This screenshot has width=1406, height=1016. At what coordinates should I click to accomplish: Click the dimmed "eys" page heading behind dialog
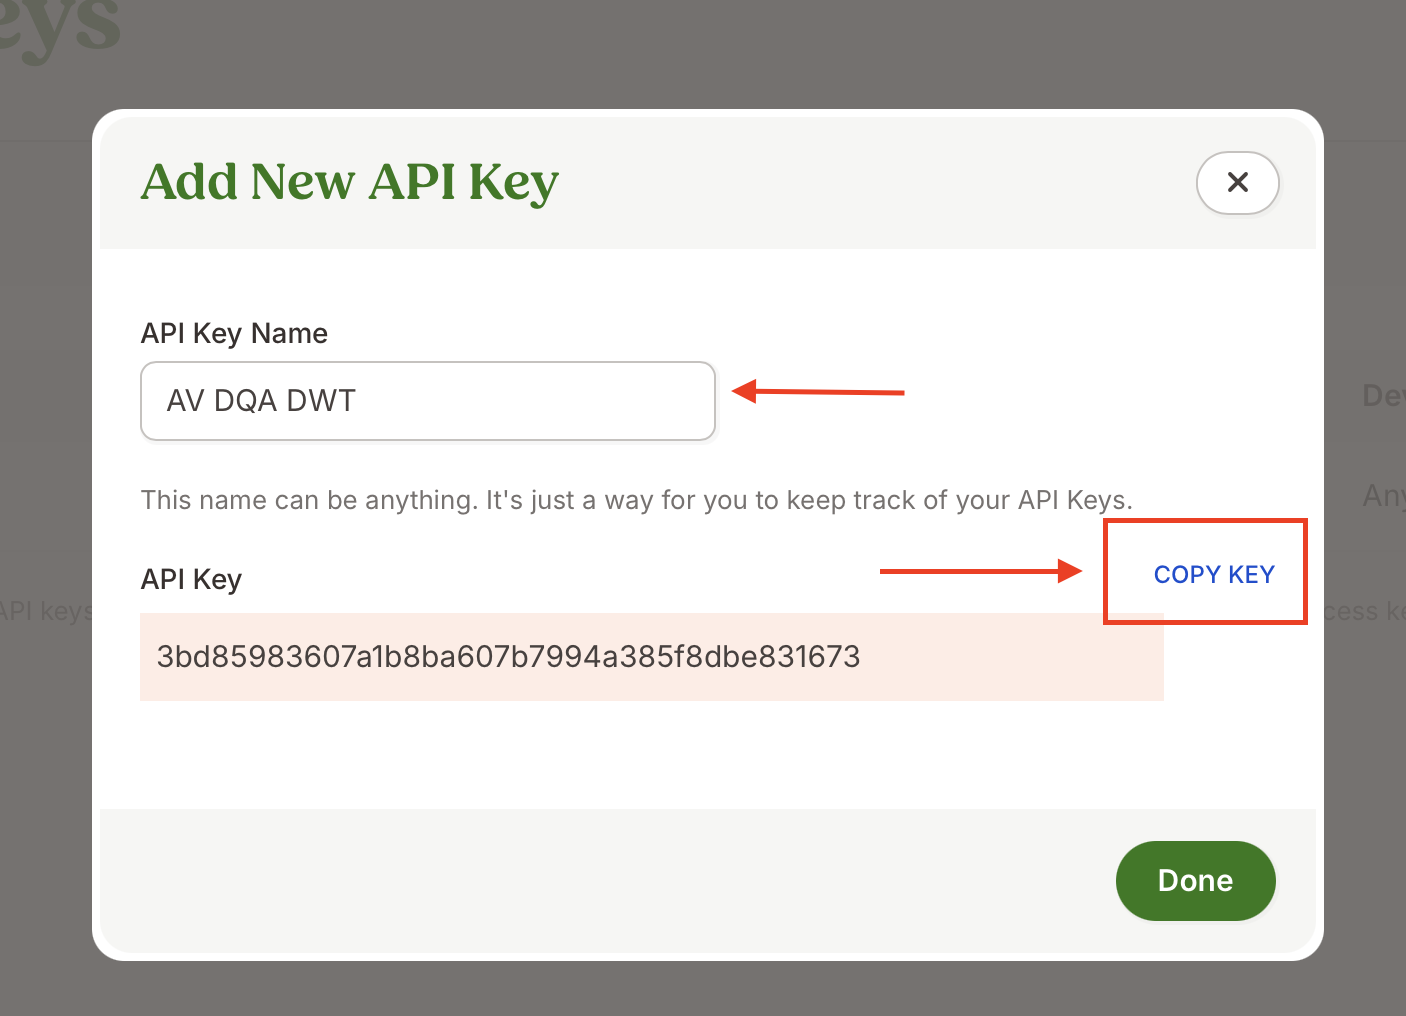[x=60, y=25]
